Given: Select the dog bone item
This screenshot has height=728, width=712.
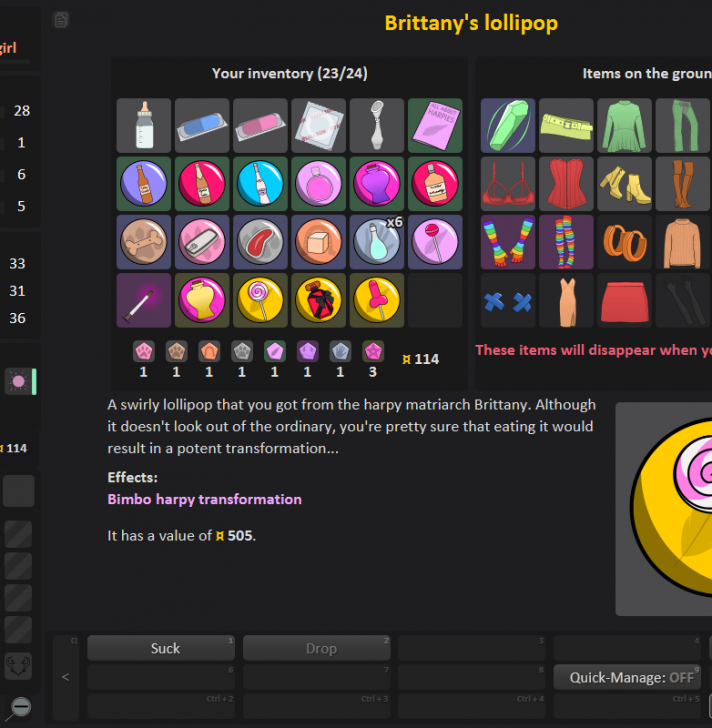Looking at the screenshot, I should pyautogui.click(x=144, y=241).
